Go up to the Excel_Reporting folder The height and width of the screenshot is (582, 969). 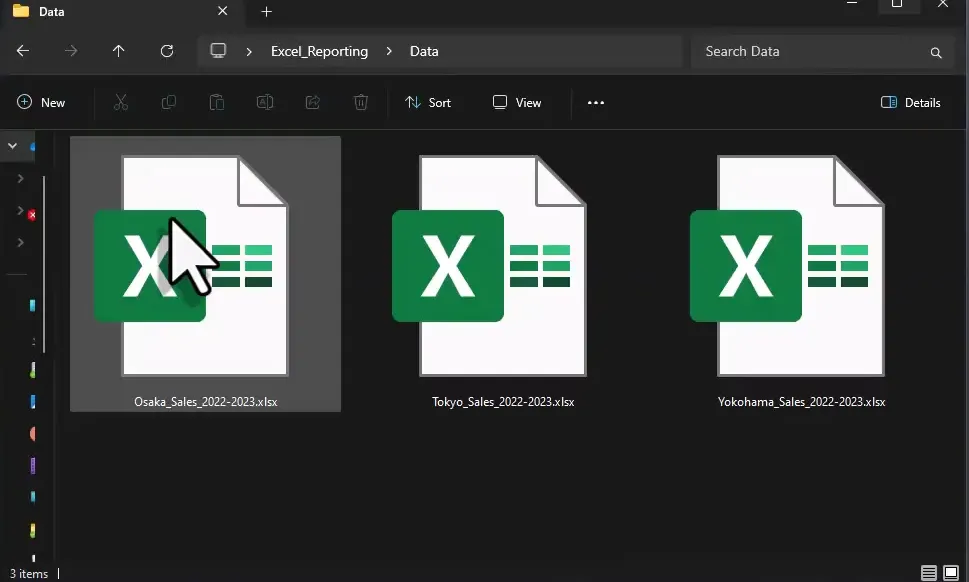coord(118,51)
